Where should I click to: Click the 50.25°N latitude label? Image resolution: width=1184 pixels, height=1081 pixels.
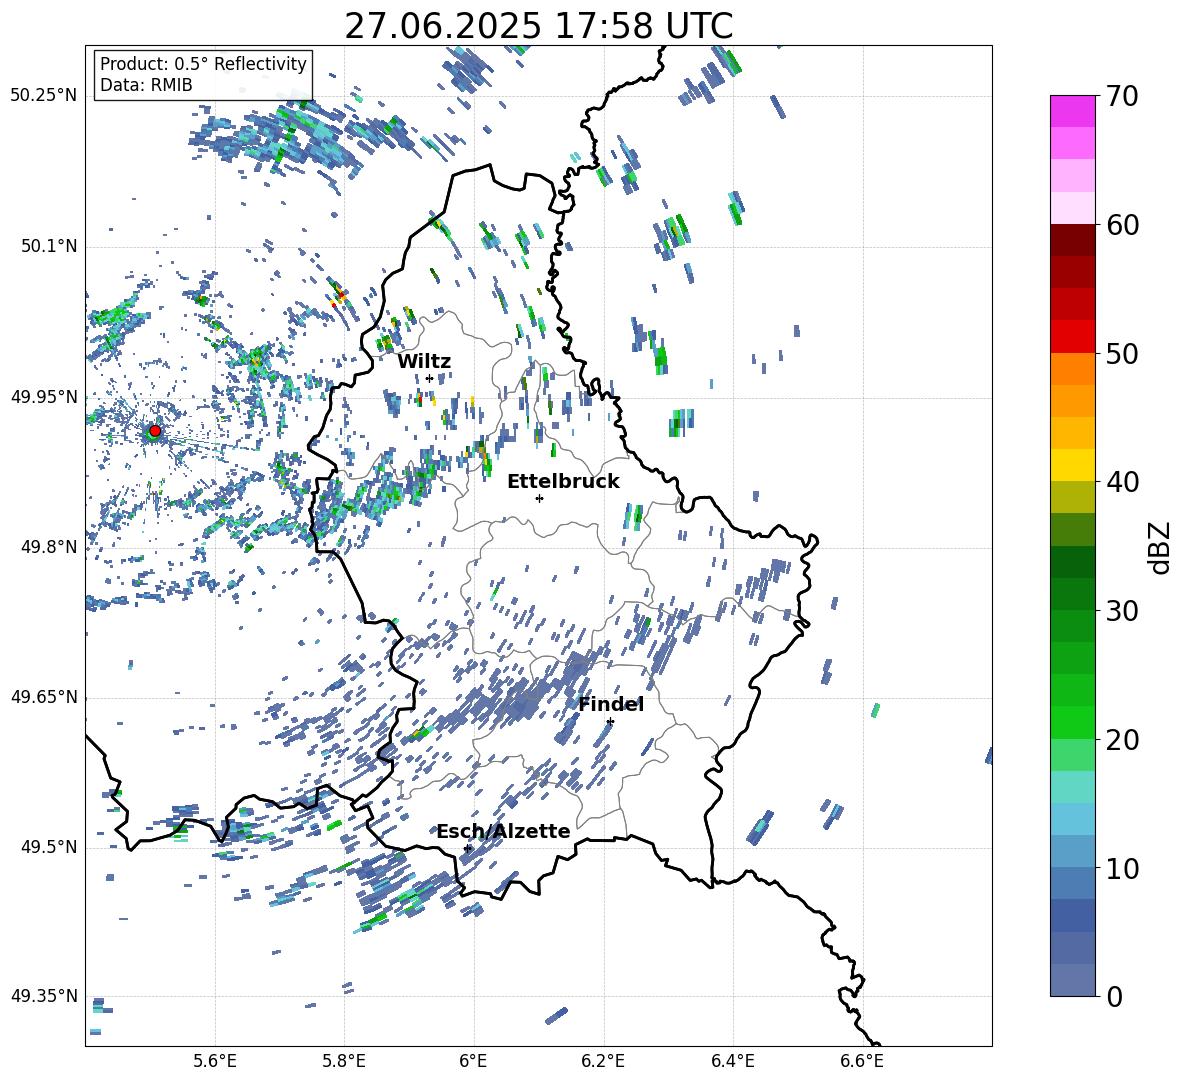click(44, 96)
